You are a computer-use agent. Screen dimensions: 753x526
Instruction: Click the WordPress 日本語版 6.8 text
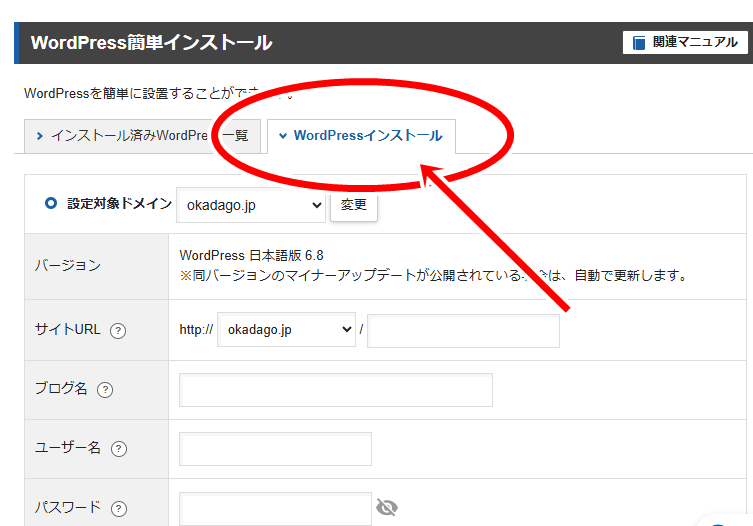252,255
